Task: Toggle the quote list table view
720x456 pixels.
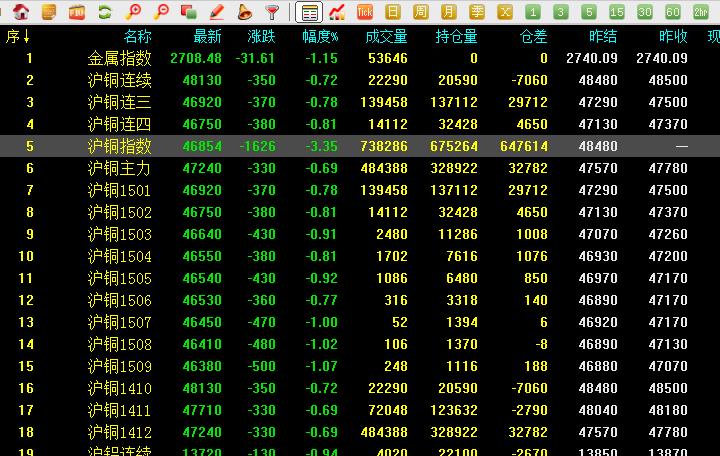Action: 310,12
